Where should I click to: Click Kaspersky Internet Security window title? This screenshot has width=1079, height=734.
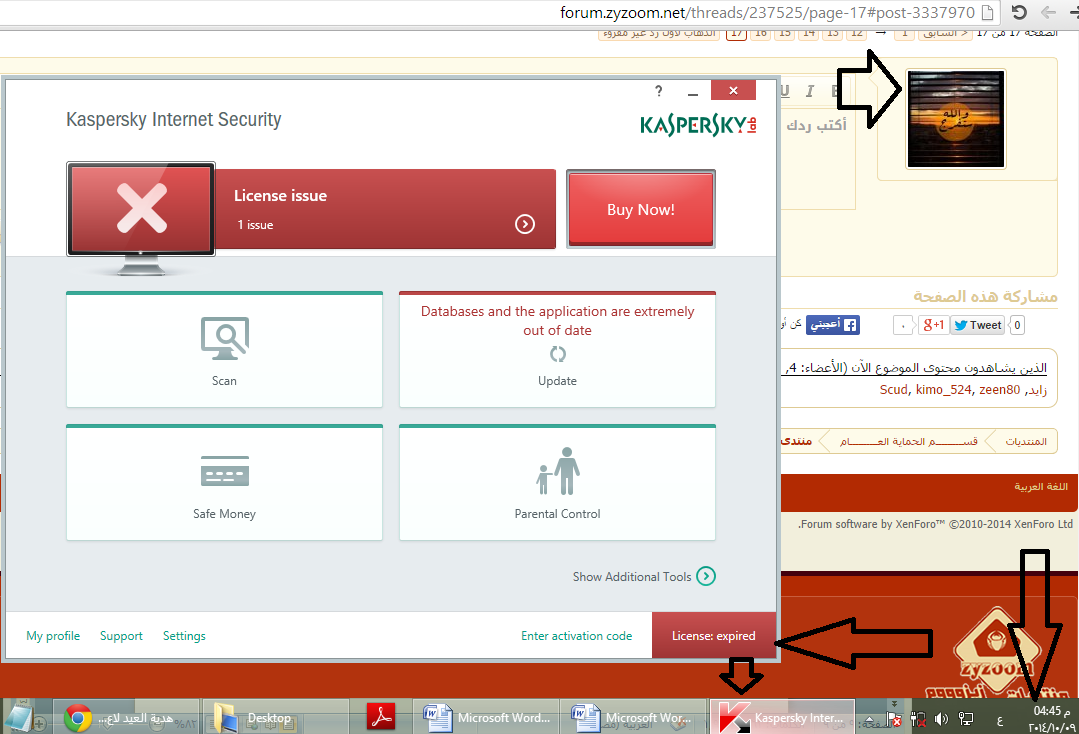[173, 120]
